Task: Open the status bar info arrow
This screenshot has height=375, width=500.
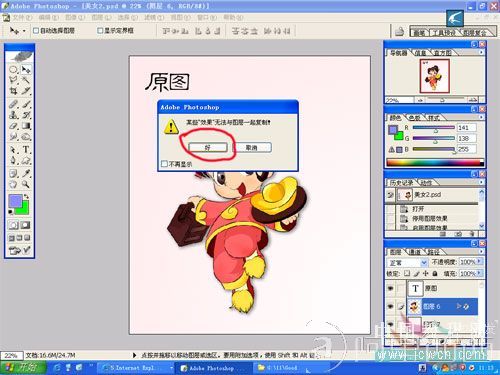Action: [x=135, y=355]
